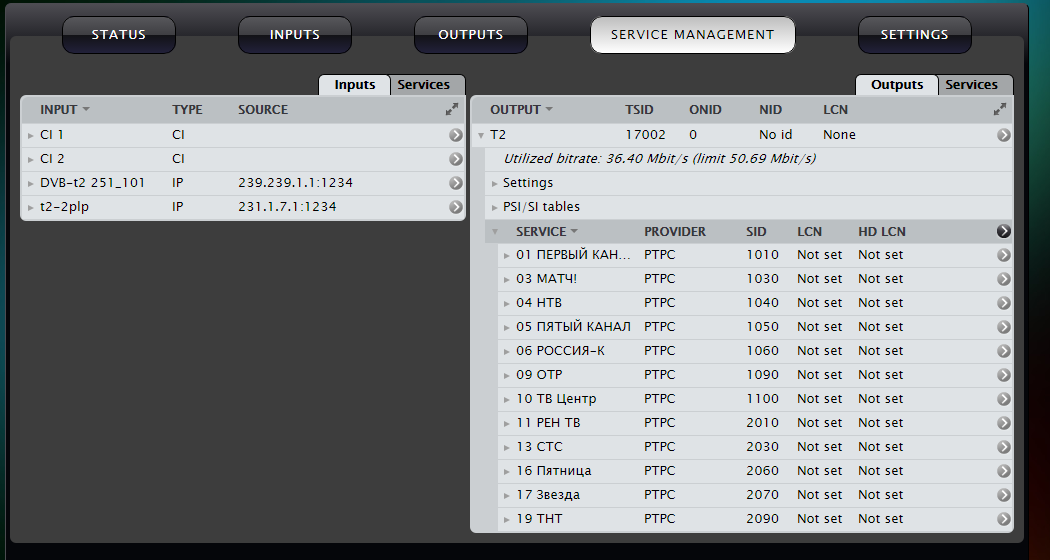This screenshot has height=560, width=1050.
Task: Click arrow icon for 16 Пятница service
Action: tap(1004, 471)
